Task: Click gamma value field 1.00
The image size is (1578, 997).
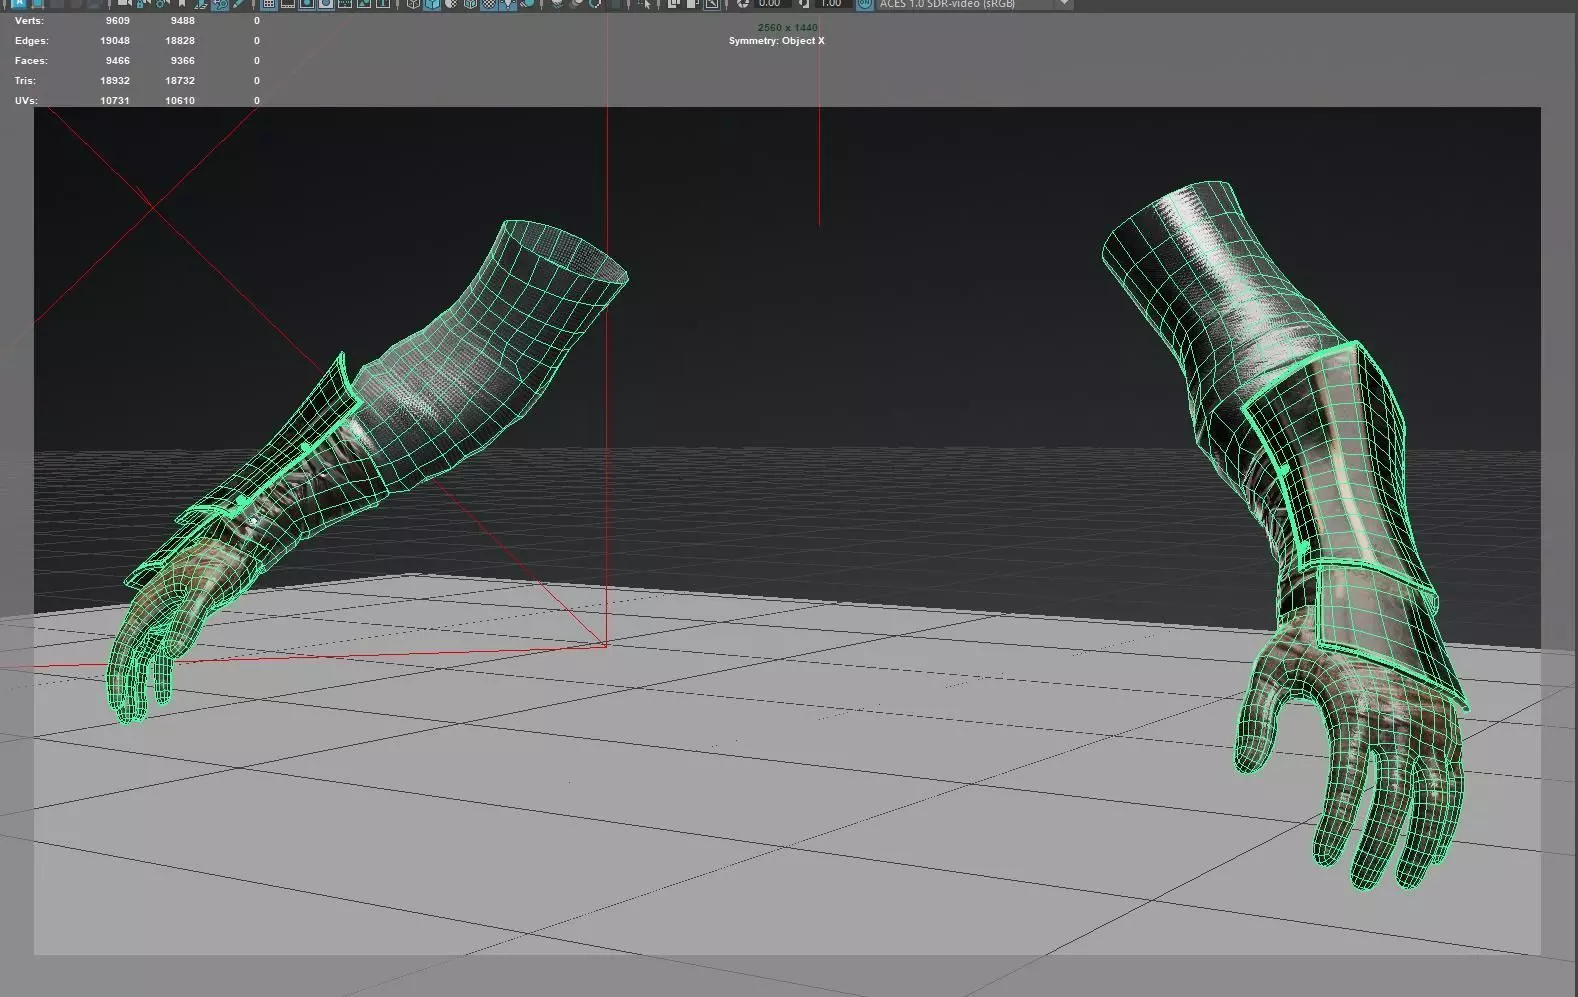Action: pos(831,4)
